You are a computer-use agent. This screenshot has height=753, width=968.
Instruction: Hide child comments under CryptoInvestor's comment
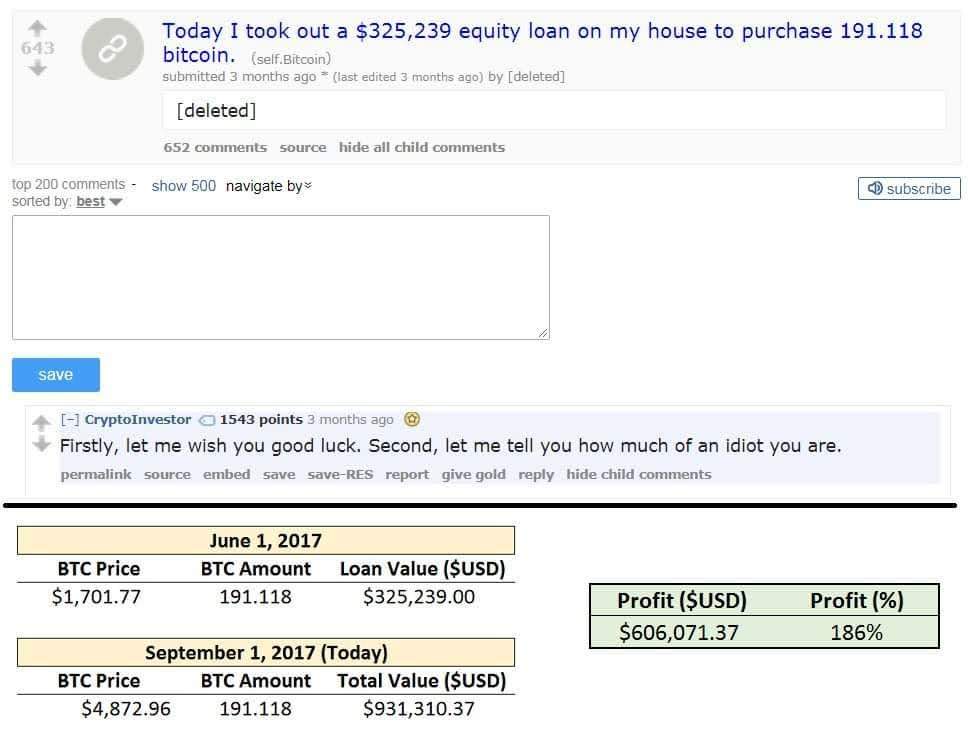point(638,474)
